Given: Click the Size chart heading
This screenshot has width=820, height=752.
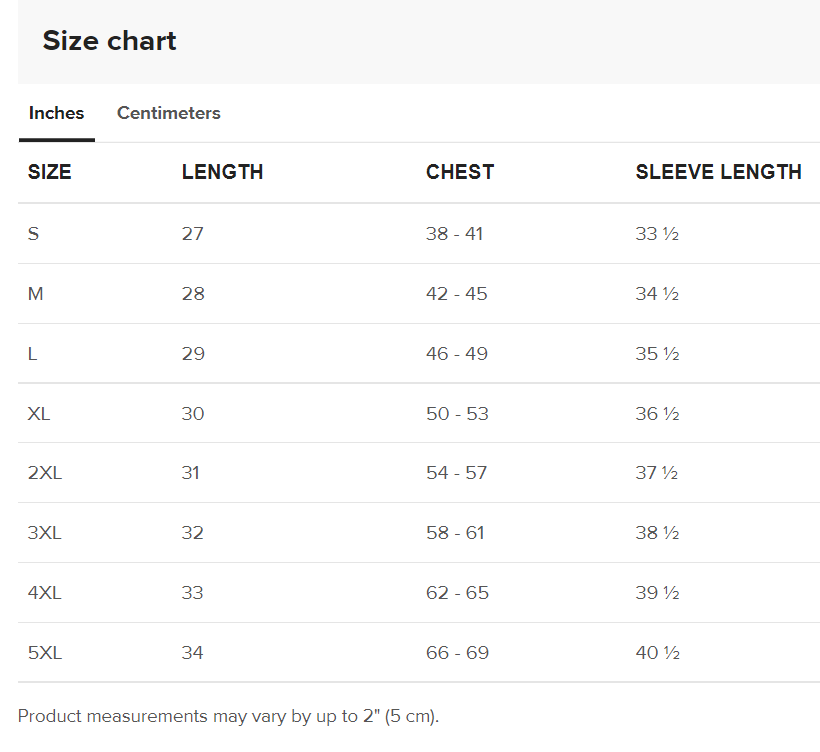Looking at the screenshot, I should pyautogui.click(x=109, y=41).
